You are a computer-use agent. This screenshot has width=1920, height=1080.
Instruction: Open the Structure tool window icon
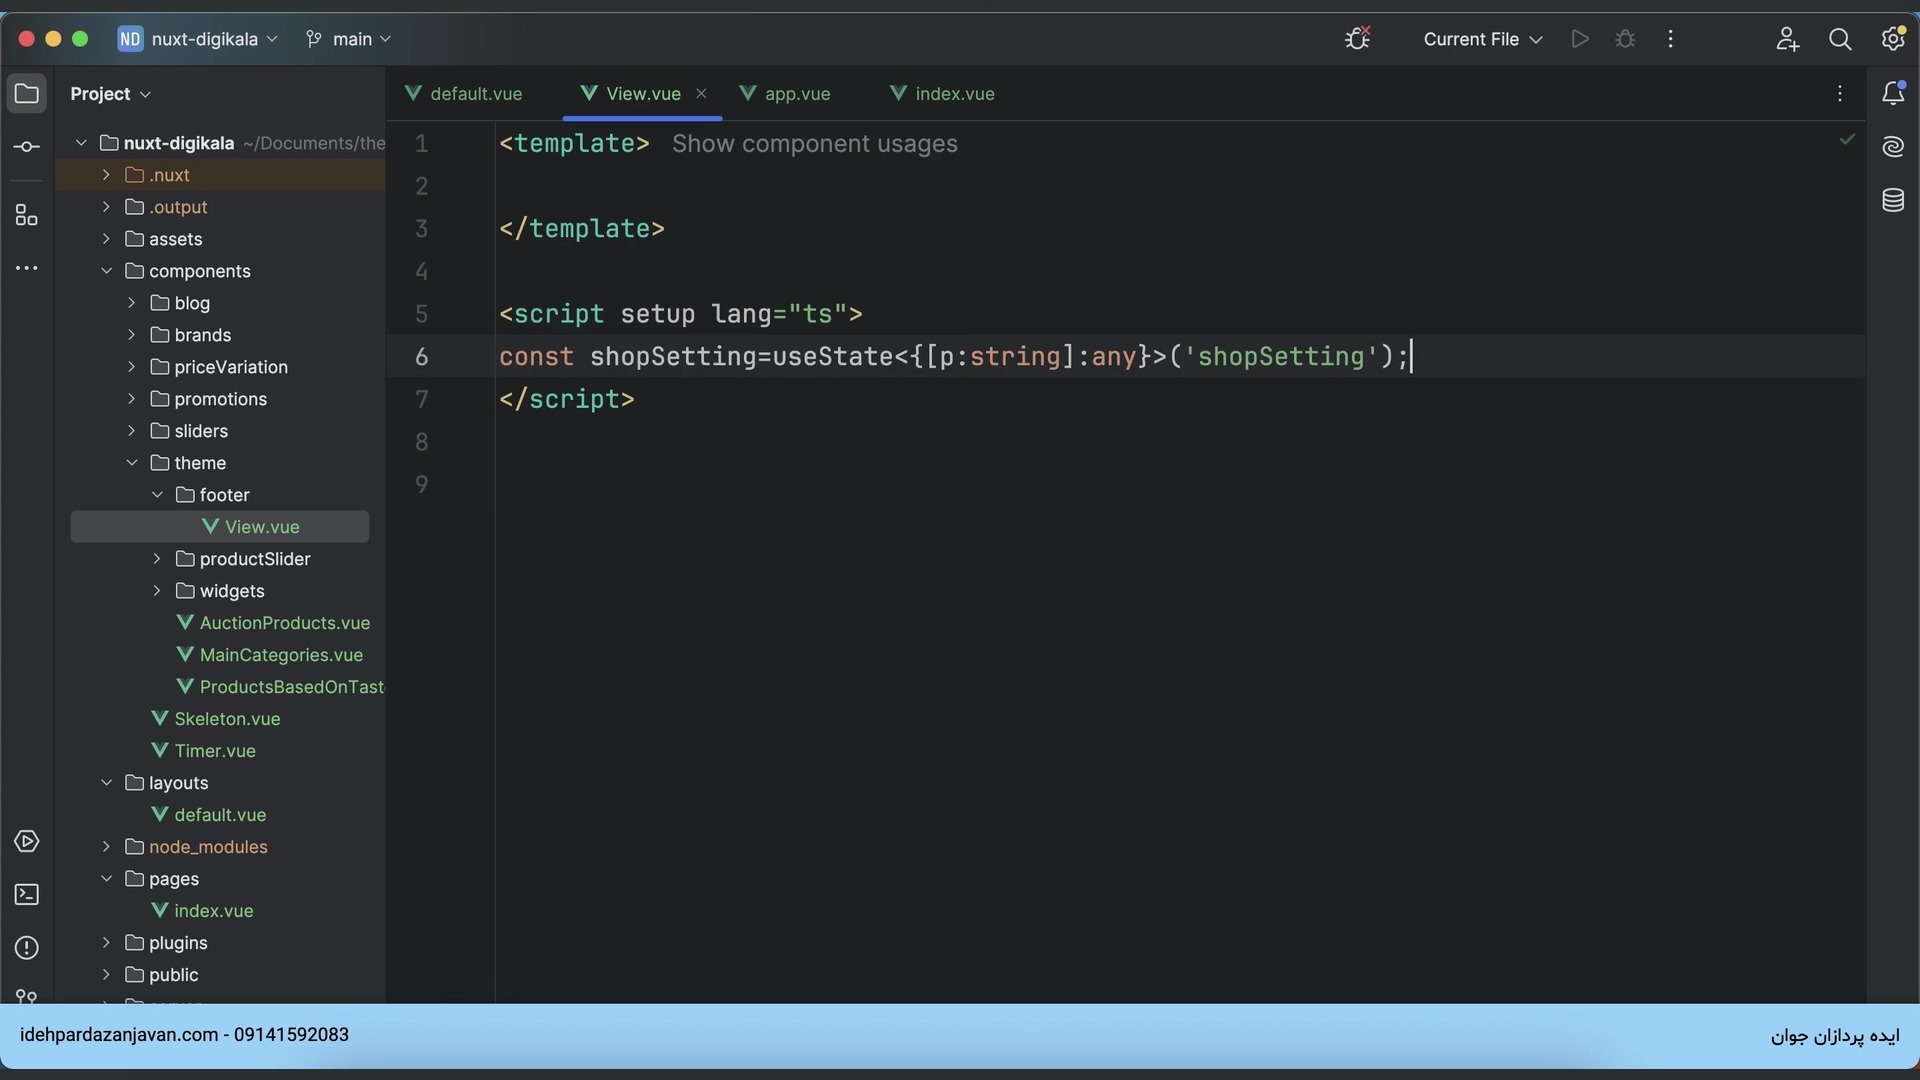click(27, 216)
